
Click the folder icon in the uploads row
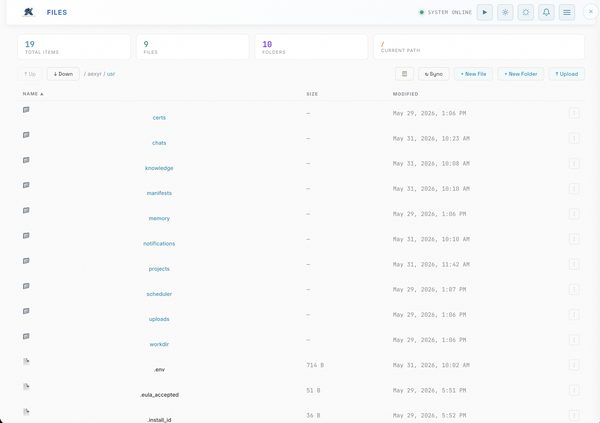[x=26, y=311]
